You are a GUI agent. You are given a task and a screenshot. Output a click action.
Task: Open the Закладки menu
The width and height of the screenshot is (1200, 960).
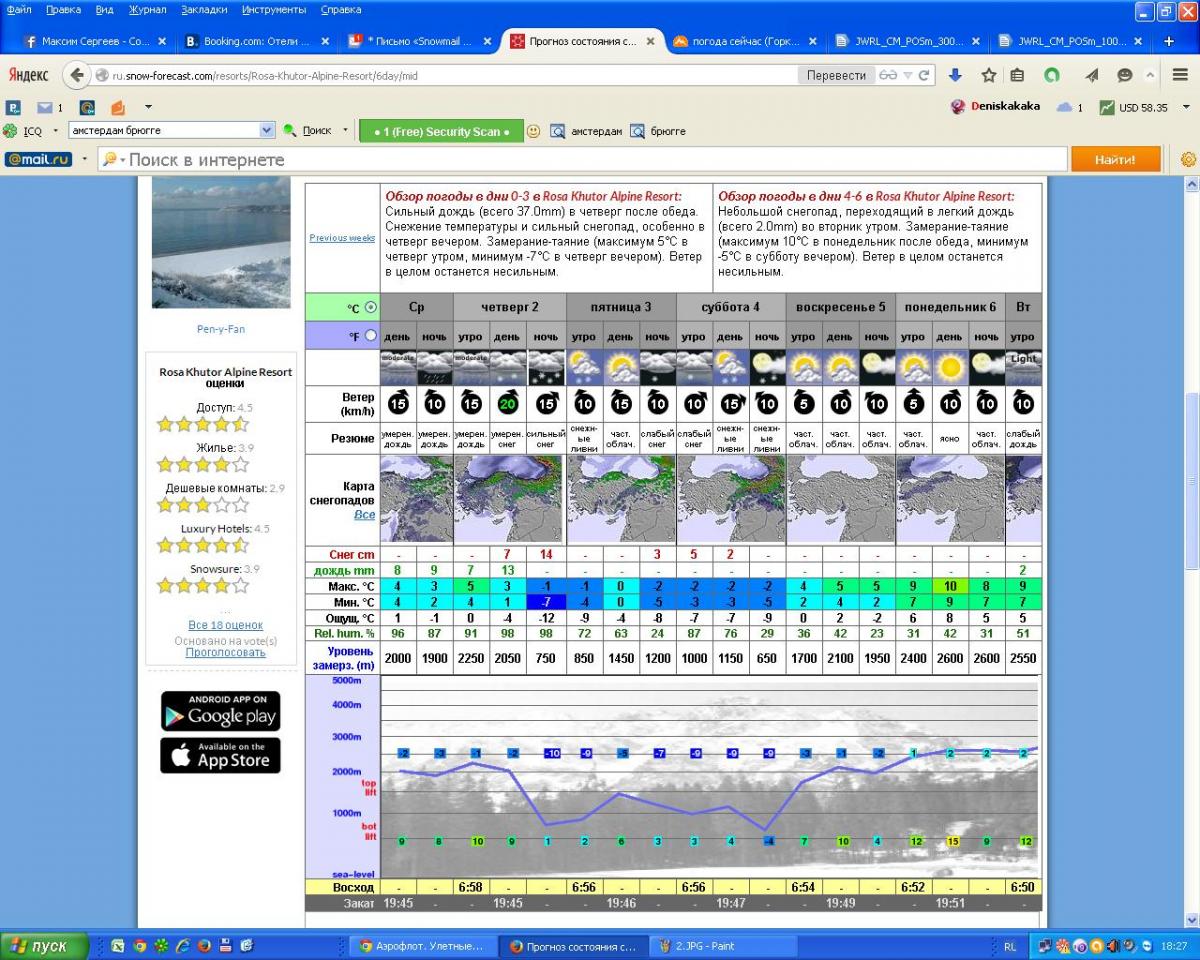click(203, 10)
